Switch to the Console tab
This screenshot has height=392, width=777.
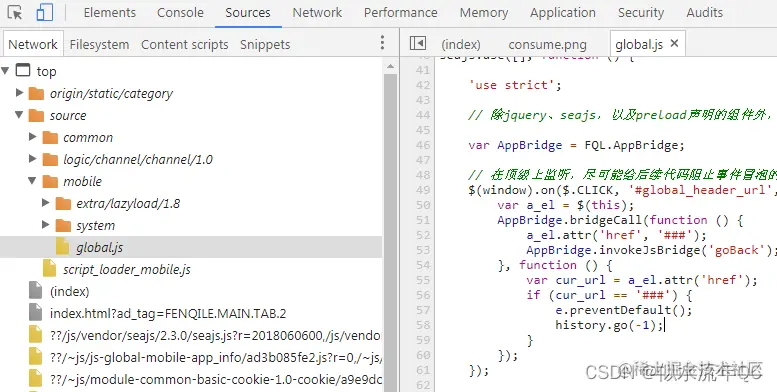point(180,12)
